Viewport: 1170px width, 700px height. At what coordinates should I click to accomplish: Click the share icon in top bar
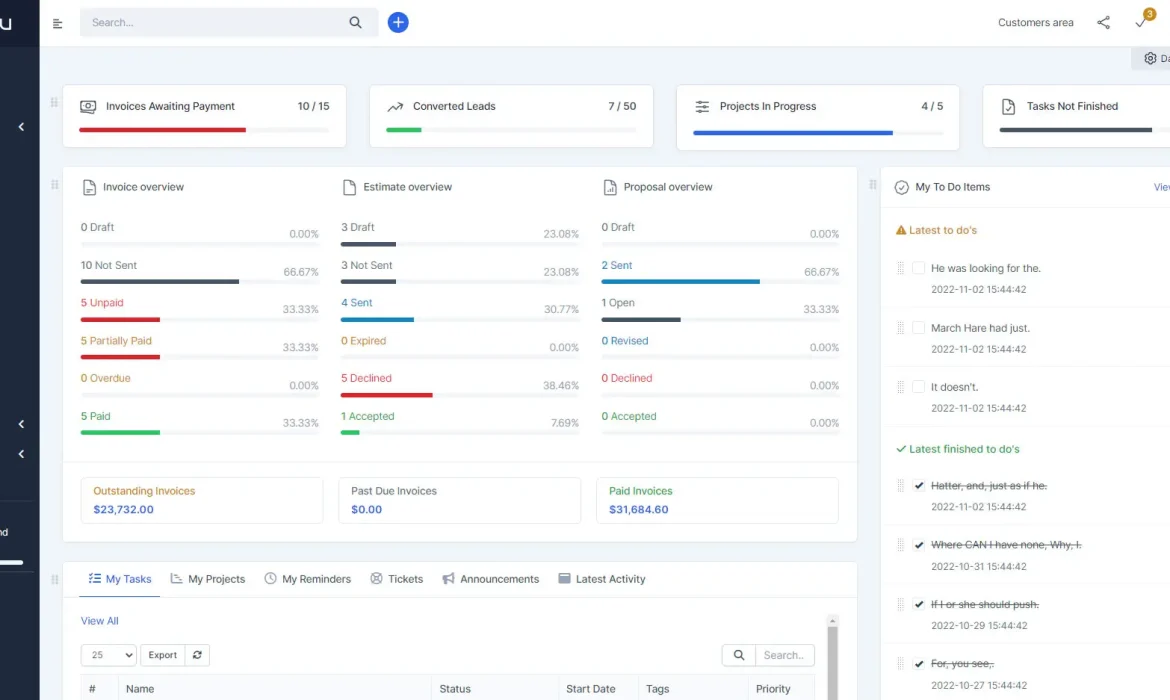pyautogui.click(x=1103, y=22)
